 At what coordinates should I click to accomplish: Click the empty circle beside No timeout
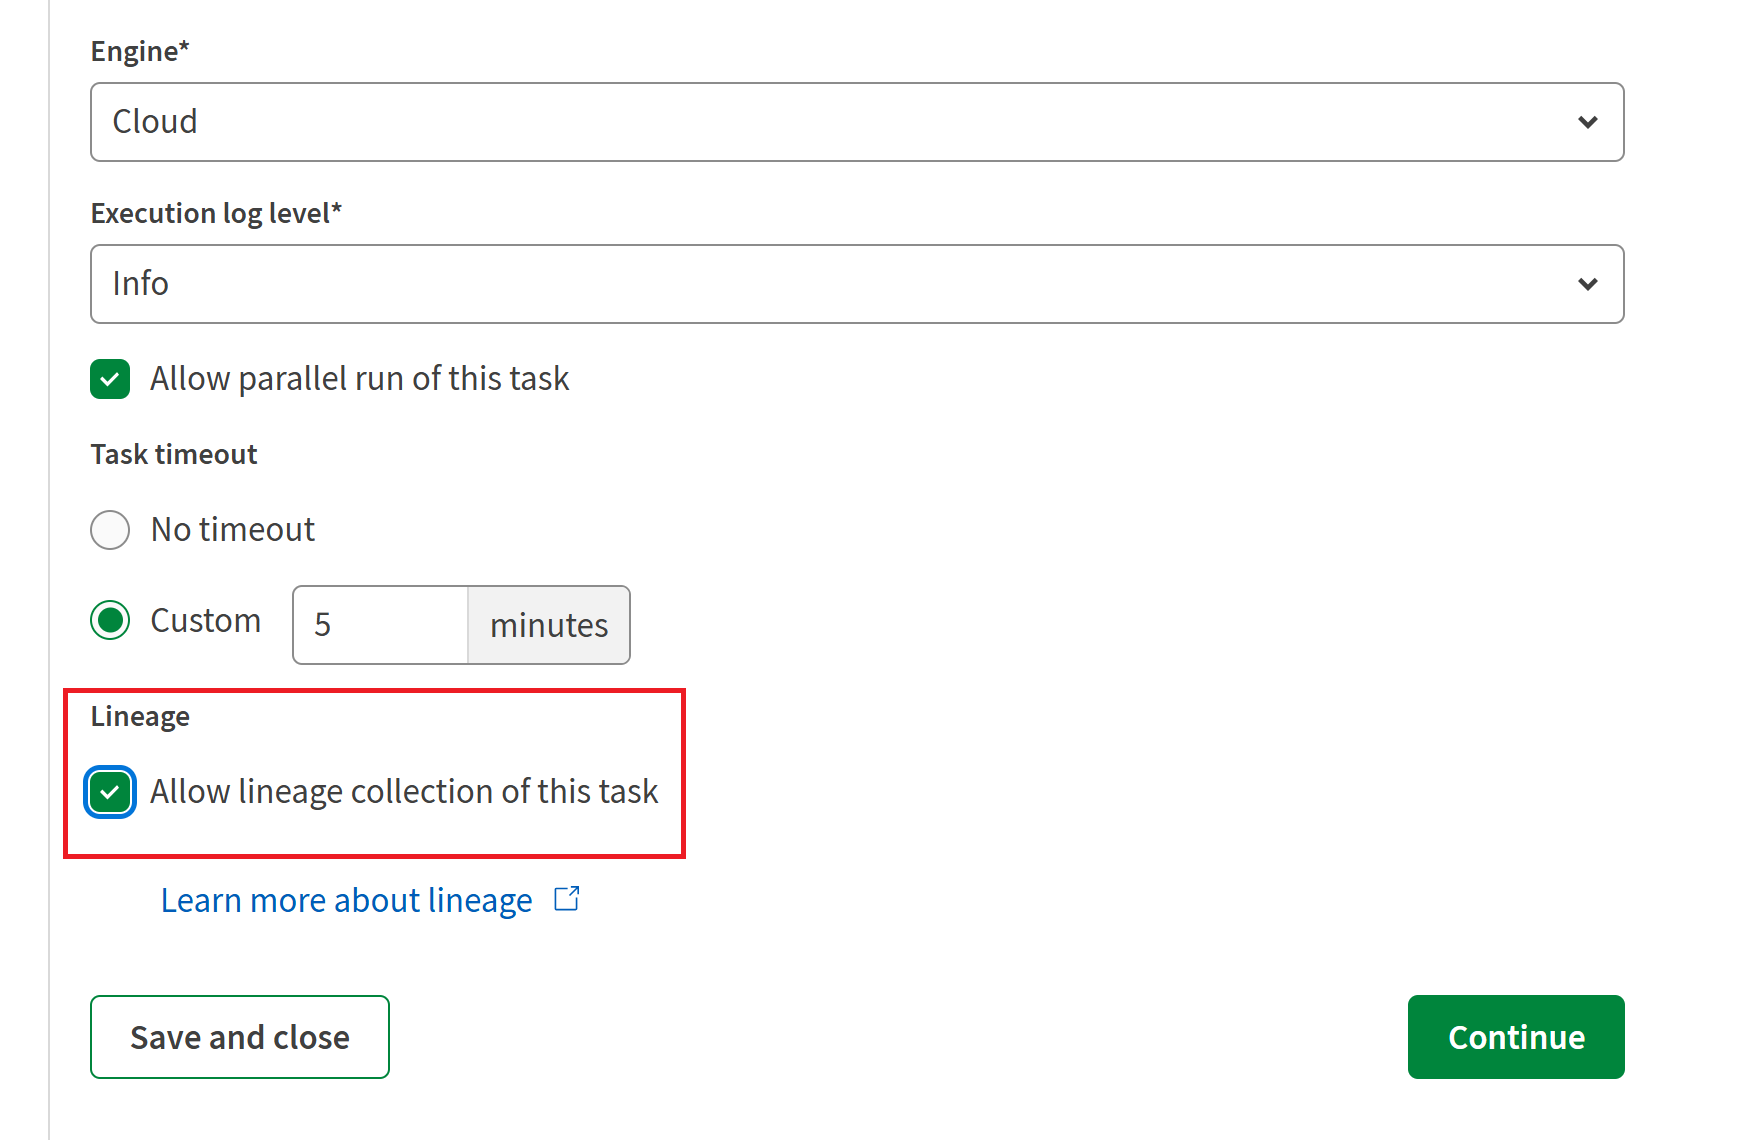tap(110, 530)
